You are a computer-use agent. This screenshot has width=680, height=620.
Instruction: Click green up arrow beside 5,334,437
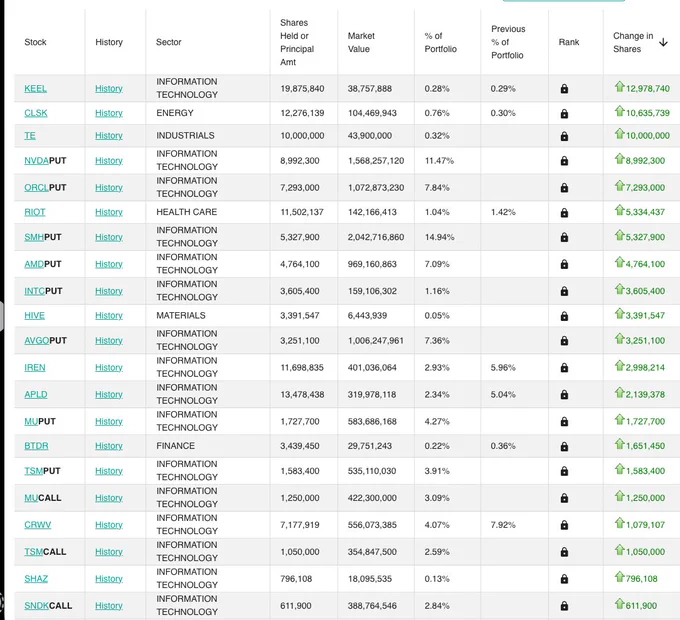pyautogui.click(x=619, y=210)
